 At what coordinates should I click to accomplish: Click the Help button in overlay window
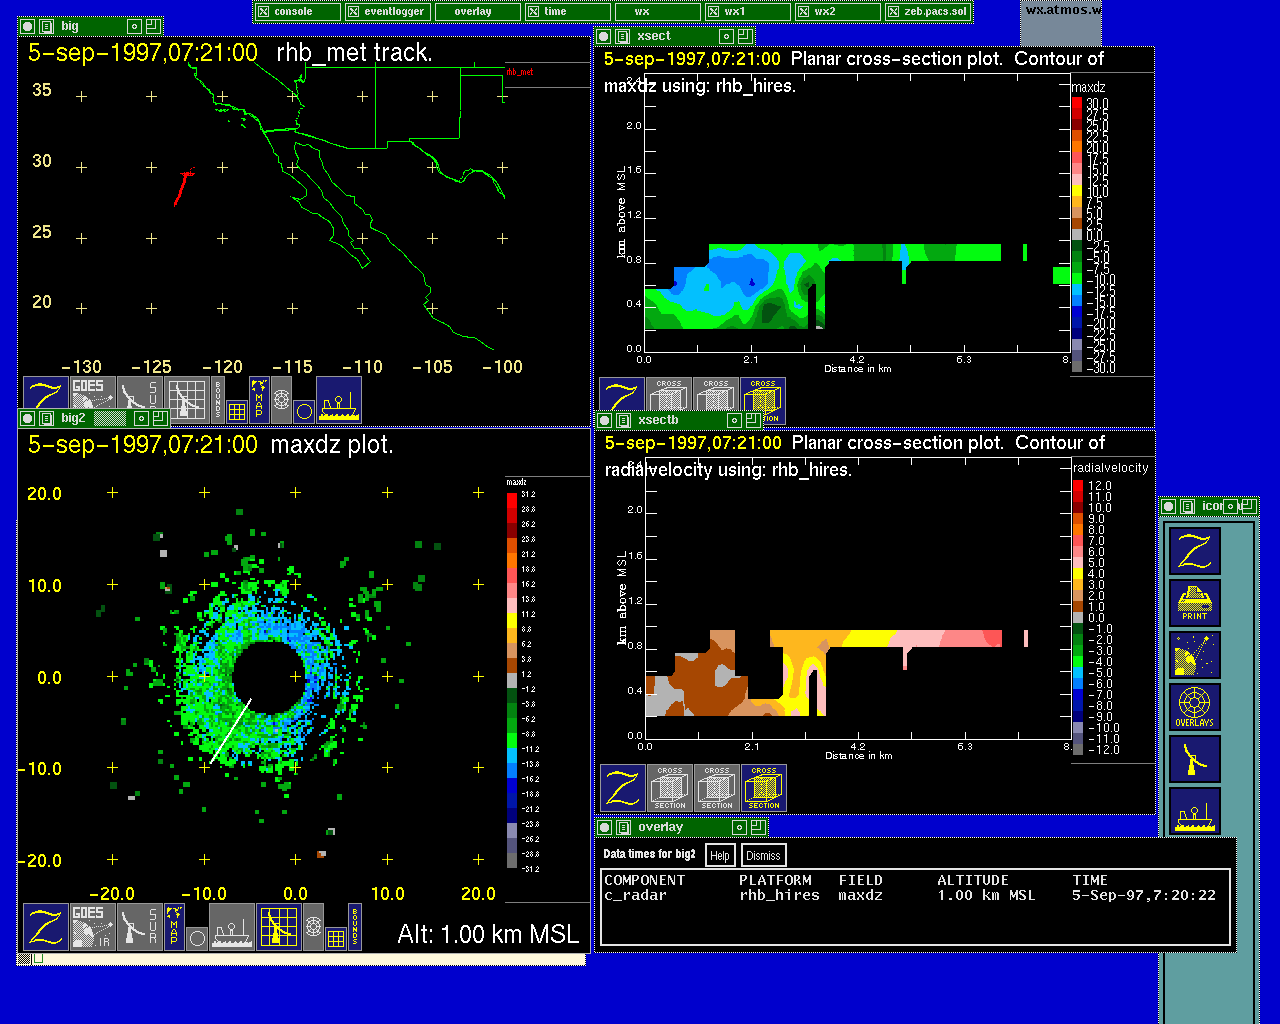(719, 855)
